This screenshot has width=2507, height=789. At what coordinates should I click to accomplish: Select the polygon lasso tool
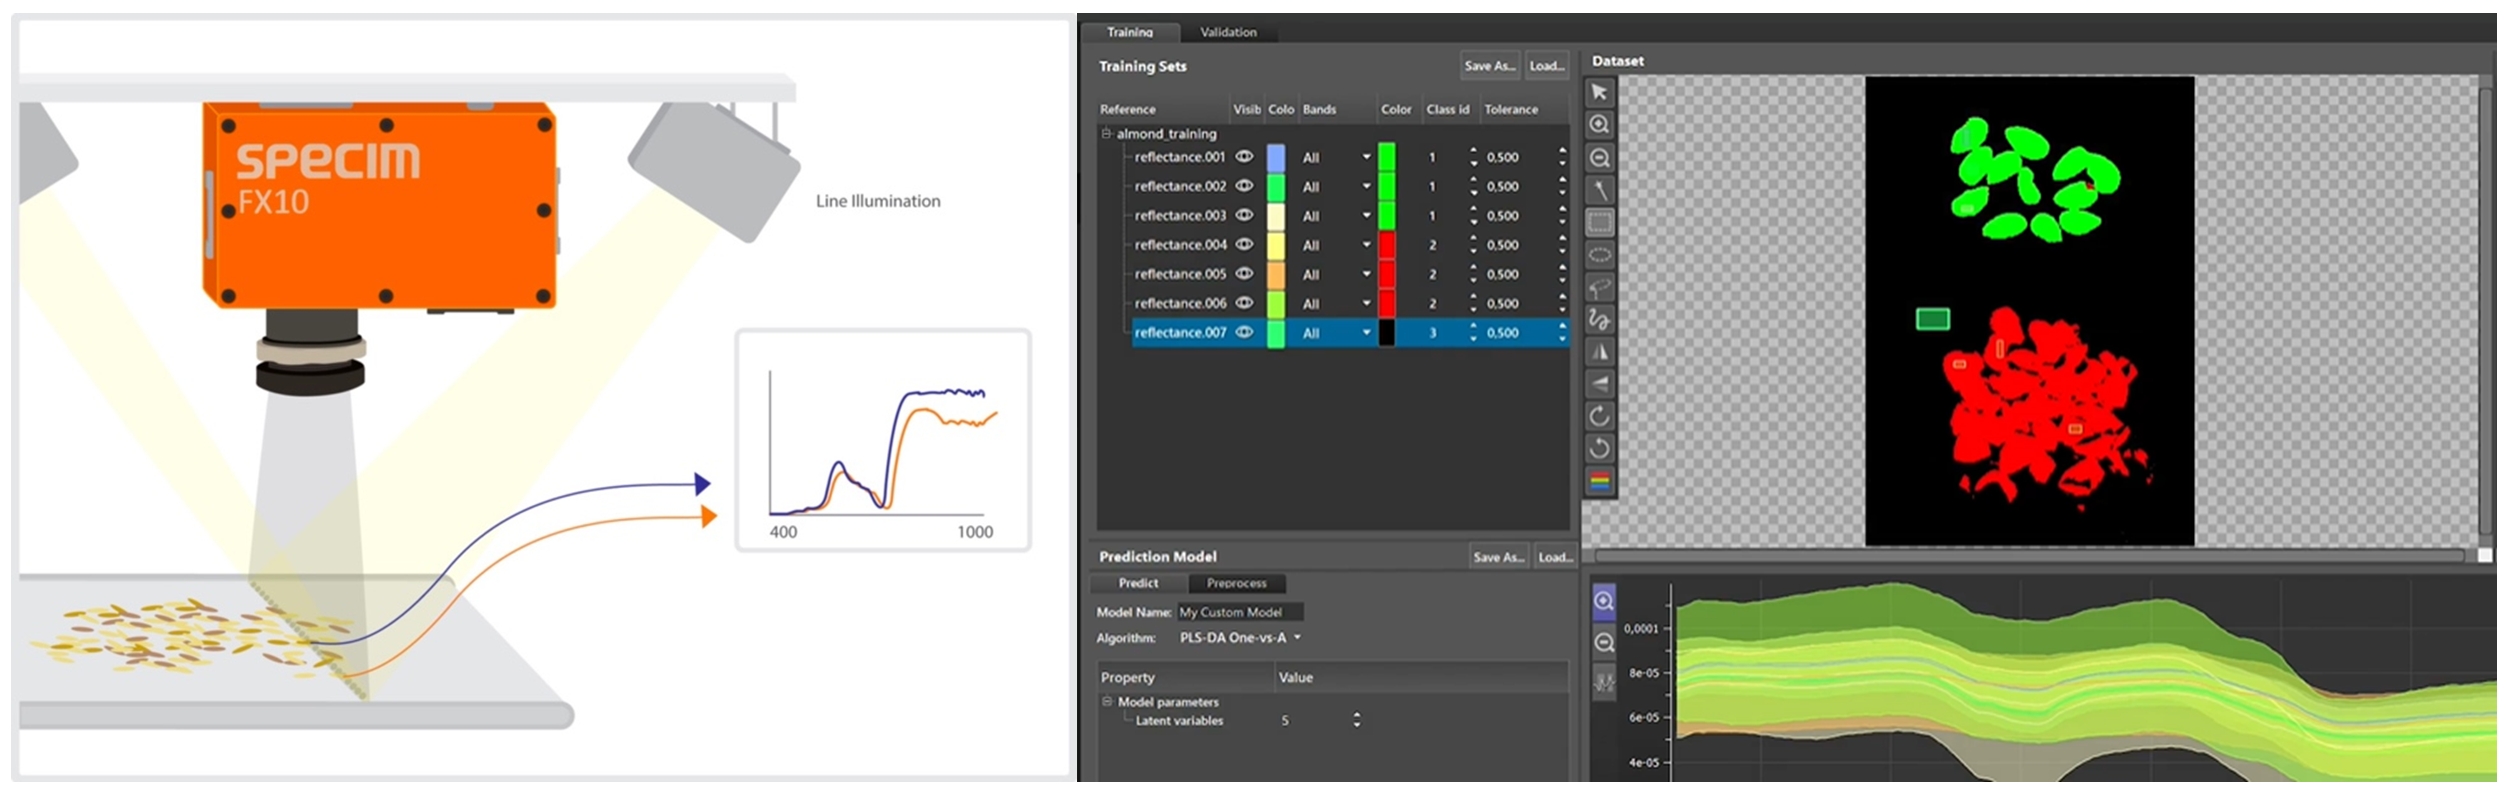1599,288
